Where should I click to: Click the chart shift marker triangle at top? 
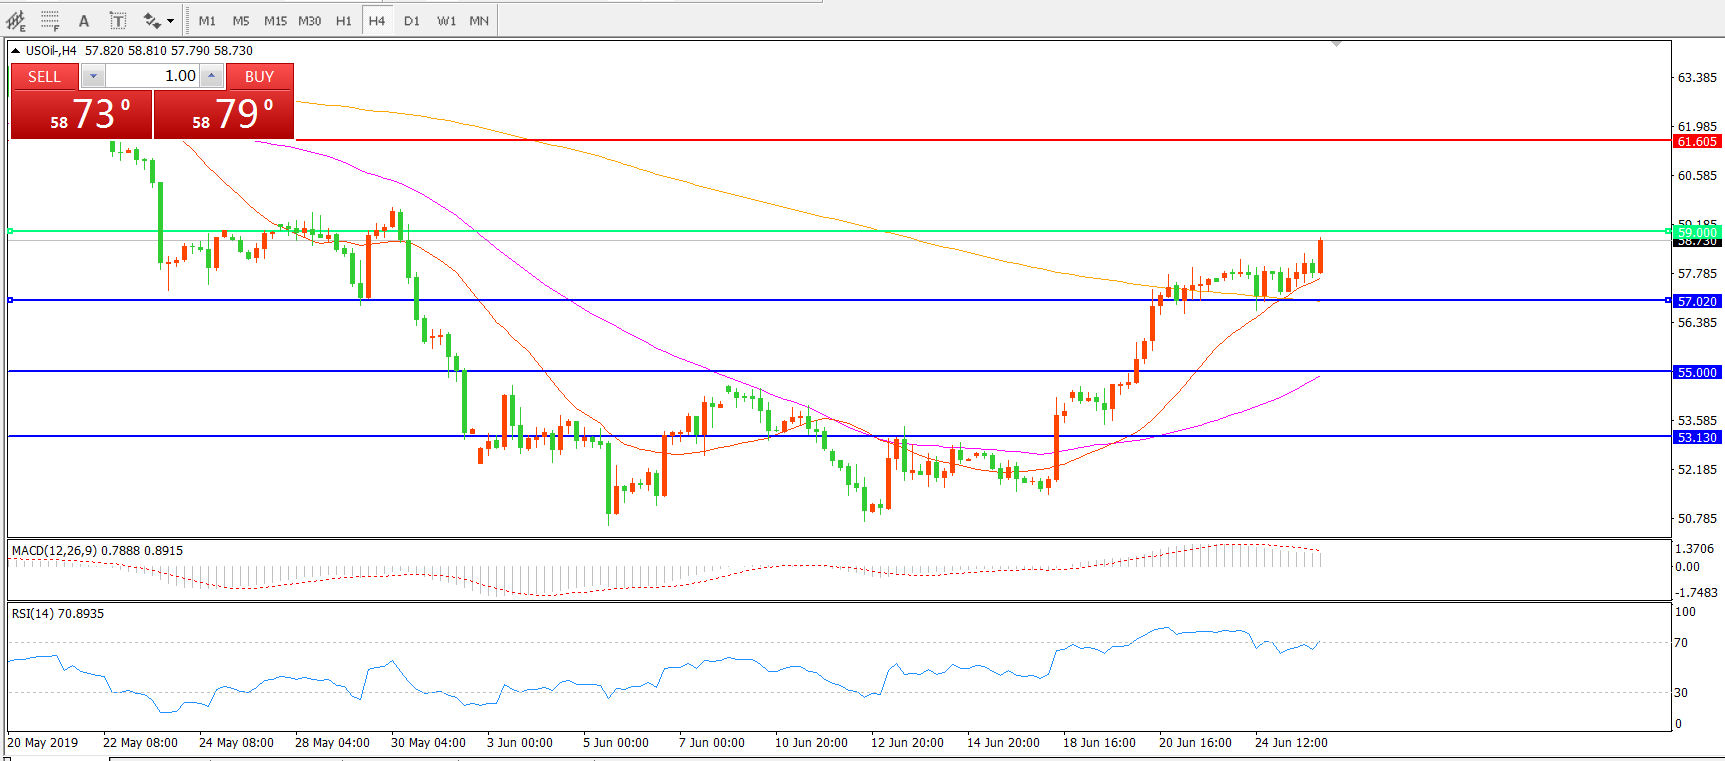coord(1336,44)
